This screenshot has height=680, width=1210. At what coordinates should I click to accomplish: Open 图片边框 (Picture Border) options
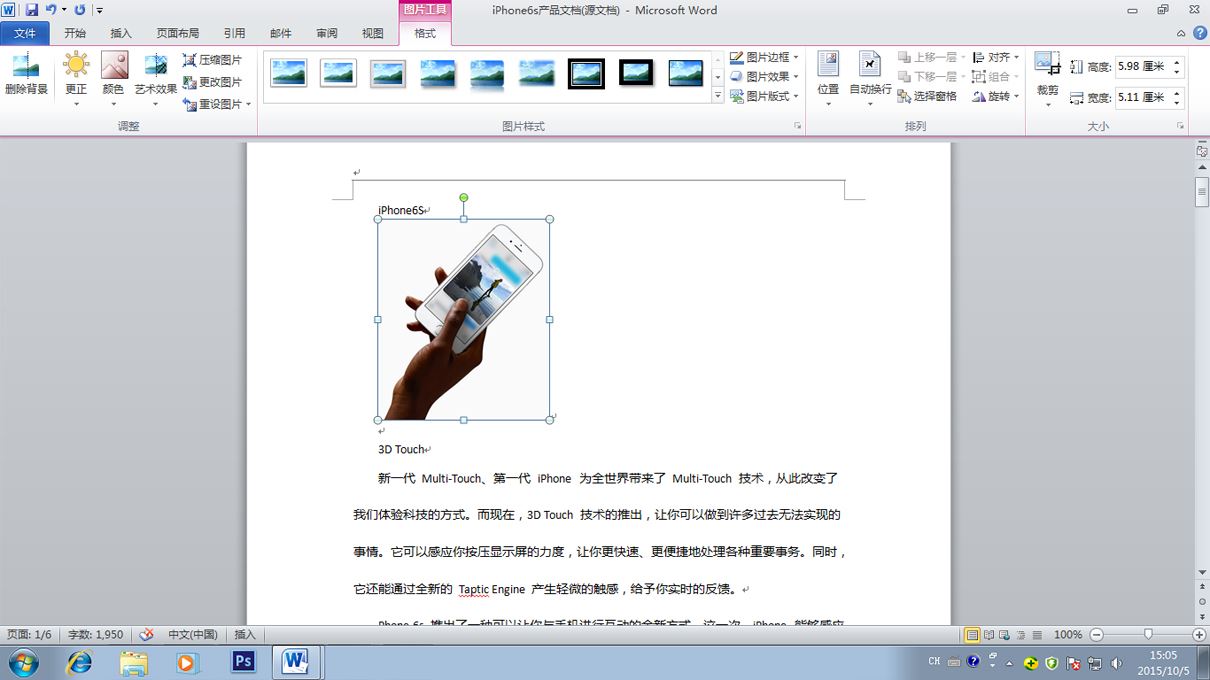pos(764,57)
